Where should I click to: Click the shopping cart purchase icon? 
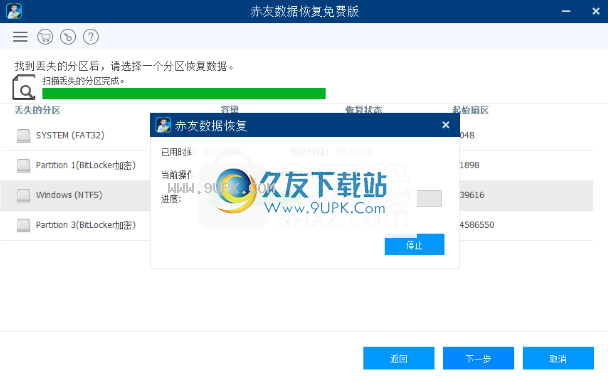[45, 37]
